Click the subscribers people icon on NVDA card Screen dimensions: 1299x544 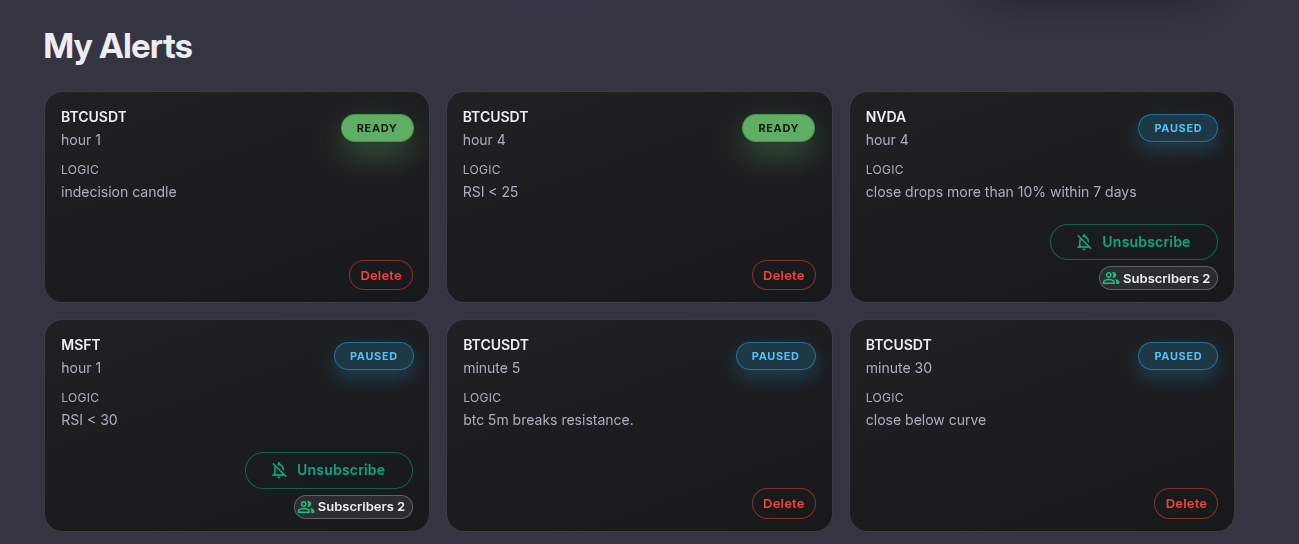1111,278
